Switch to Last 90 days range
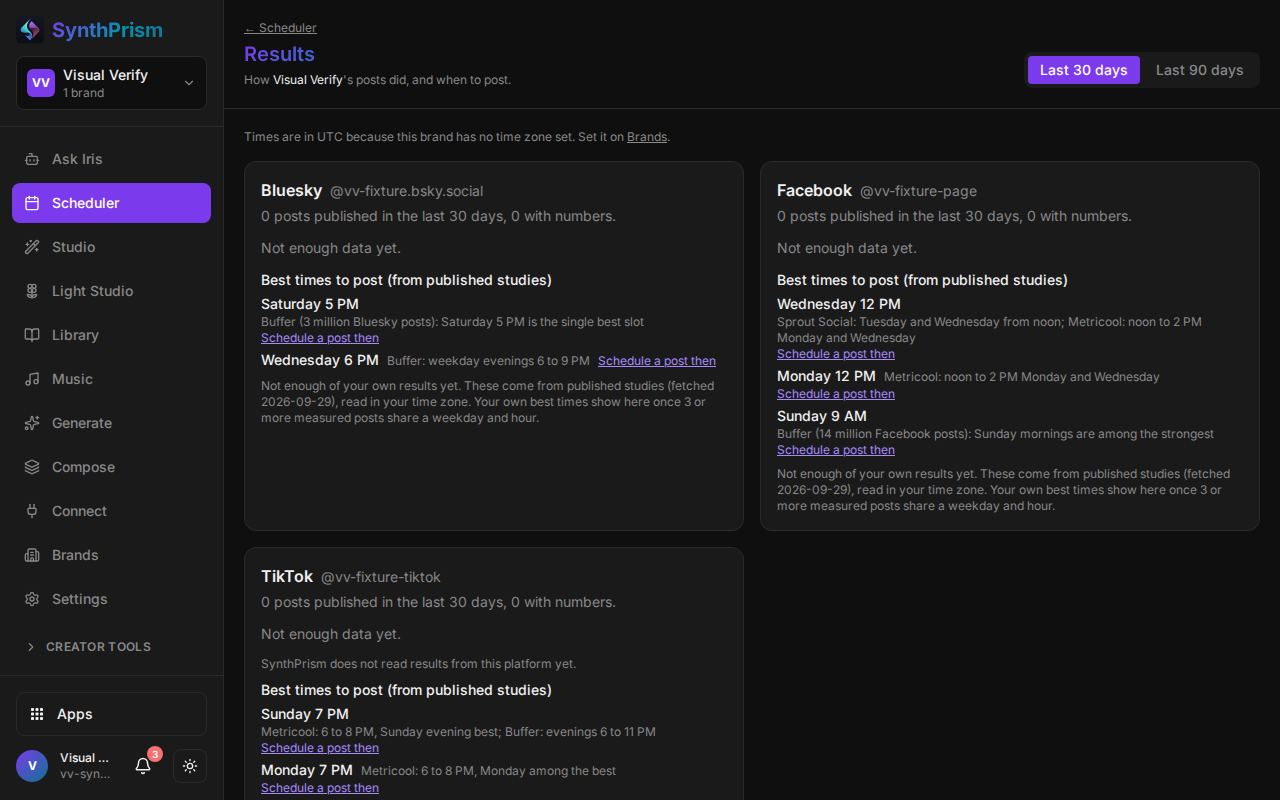The image size is (1280, 800). pyautogui.click(x=1199, y=70)
